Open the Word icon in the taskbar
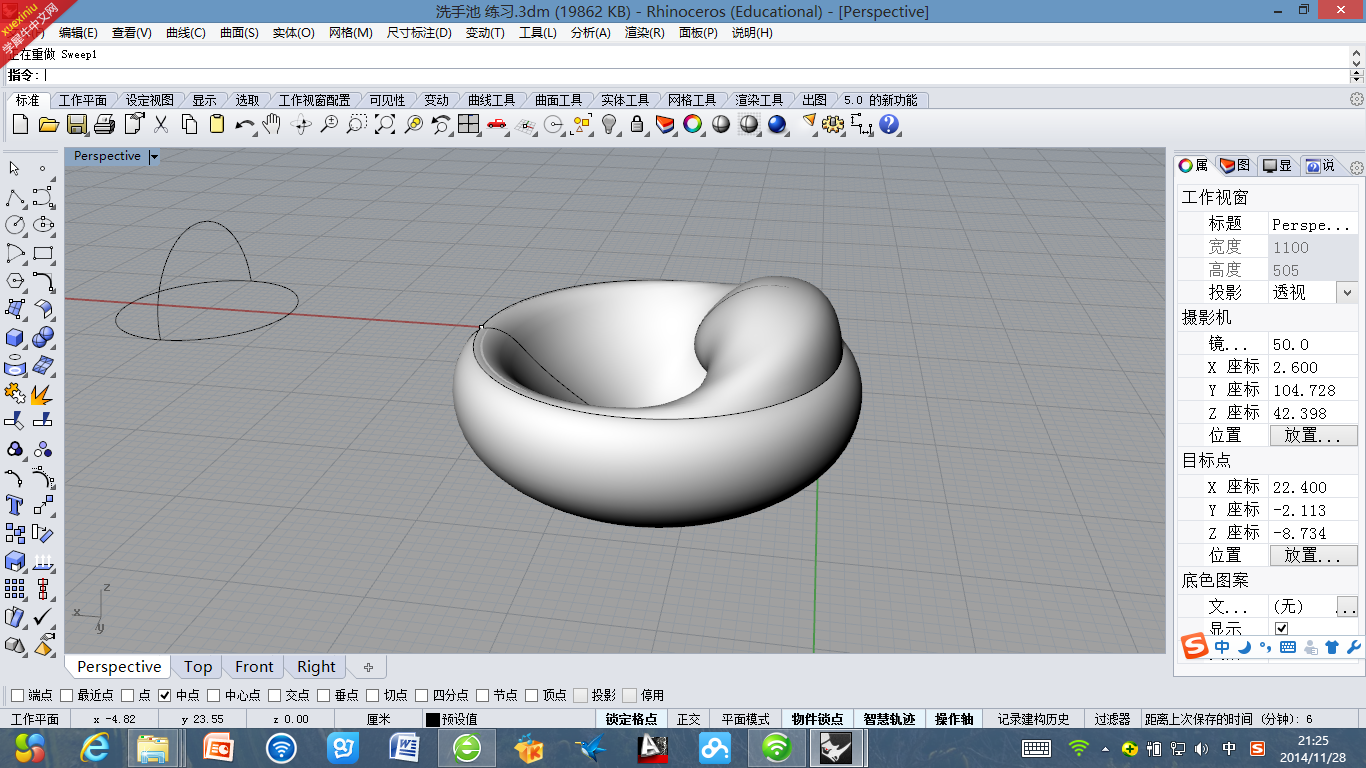This screenshot has width=1366, height=768. (x=404, y=747)
